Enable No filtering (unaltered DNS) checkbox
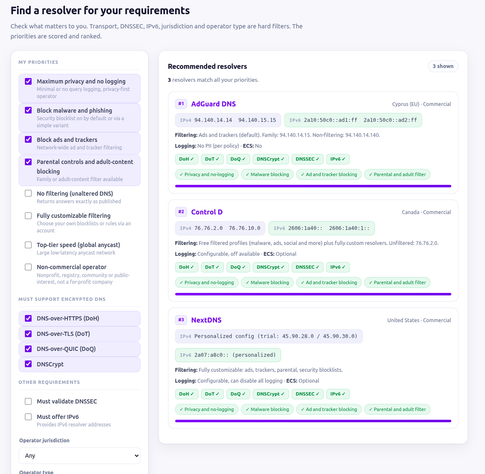This screenshot has height=474, width=485. click(28, 193)
